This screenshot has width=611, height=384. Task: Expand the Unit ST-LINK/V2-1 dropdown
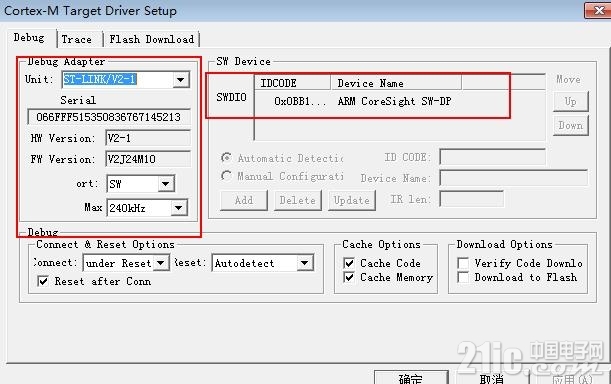[181, 80]
